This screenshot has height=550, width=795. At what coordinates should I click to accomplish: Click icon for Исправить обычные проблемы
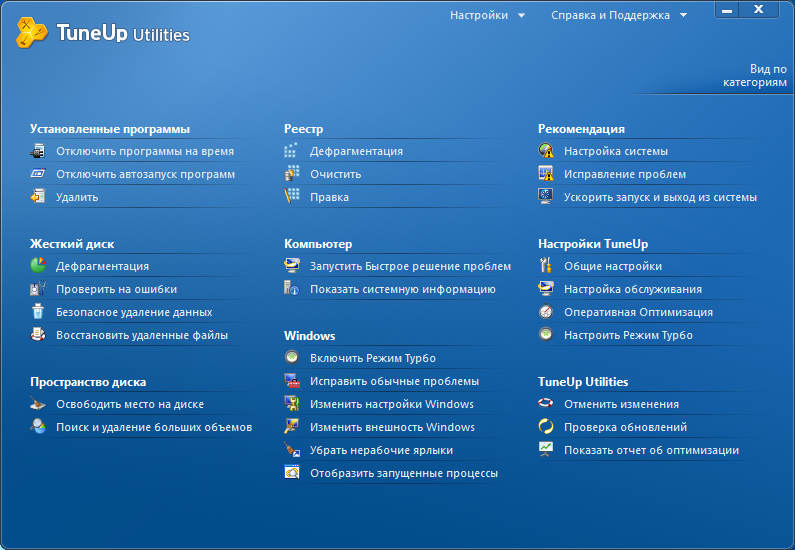coord(292,380)
